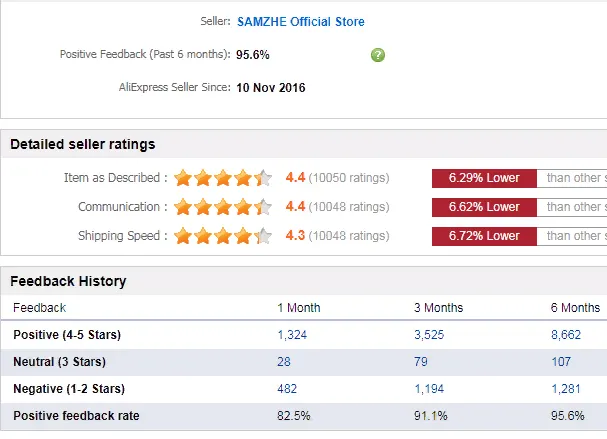Click the red 6.72% Lower bar

pos(484,236)
